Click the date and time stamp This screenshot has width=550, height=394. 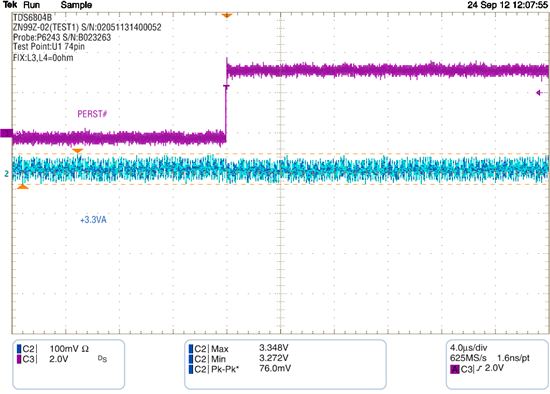click(x=507, y=5)
